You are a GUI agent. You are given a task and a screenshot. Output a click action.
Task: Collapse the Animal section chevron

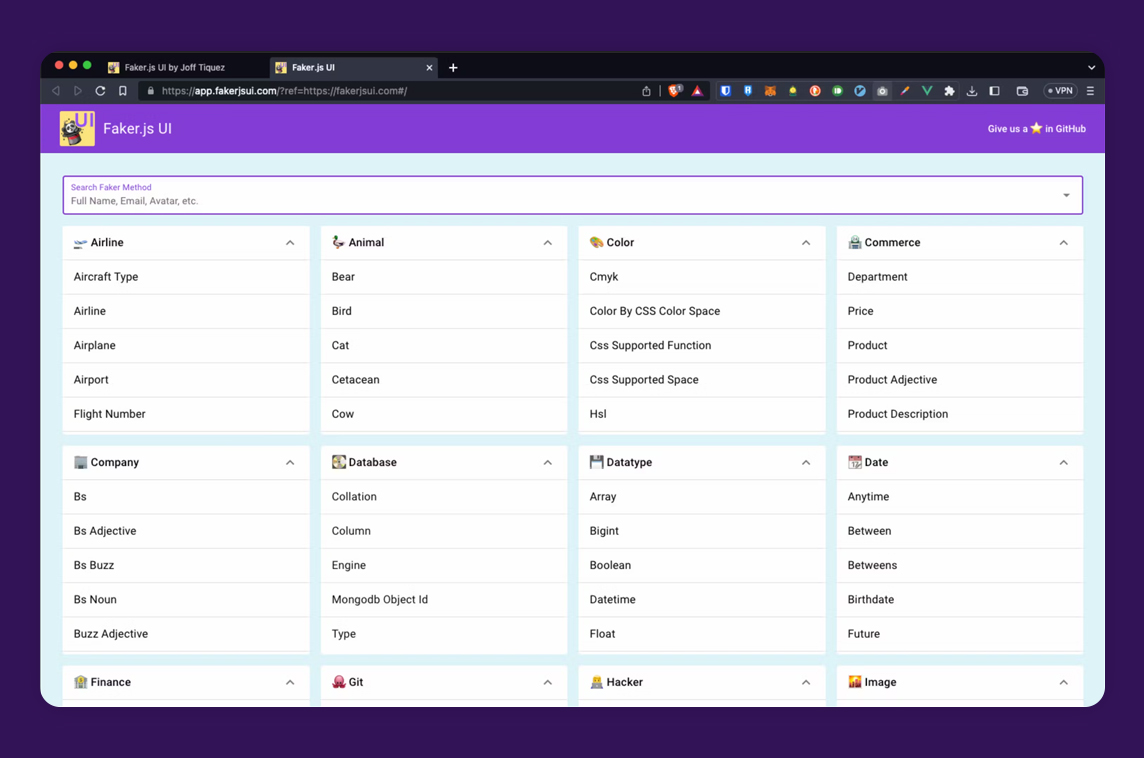point(547,242)
